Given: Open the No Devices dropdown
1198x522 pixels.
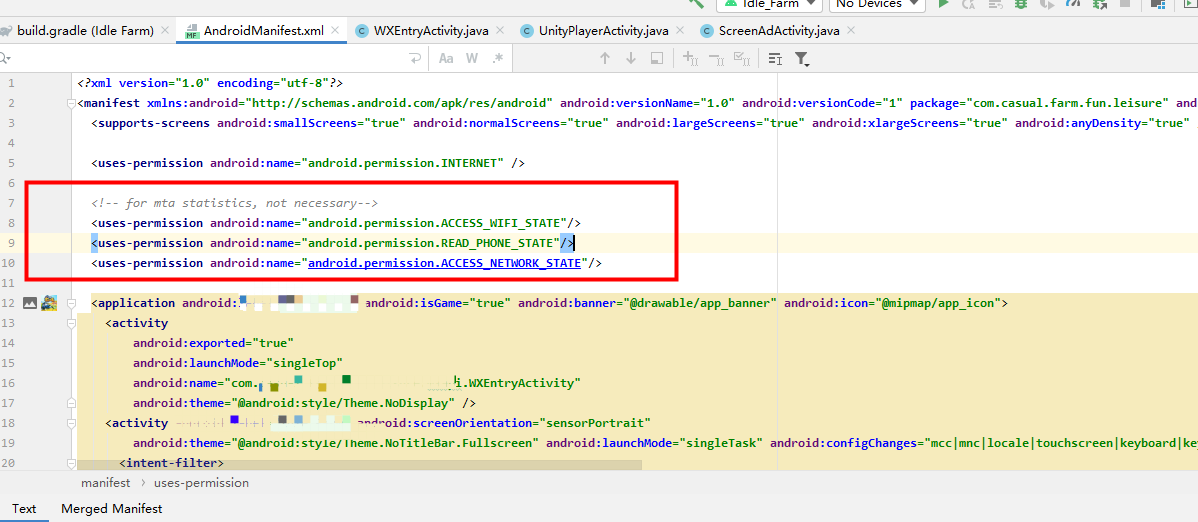Looking at the screenshot, I should coord(877,4).
